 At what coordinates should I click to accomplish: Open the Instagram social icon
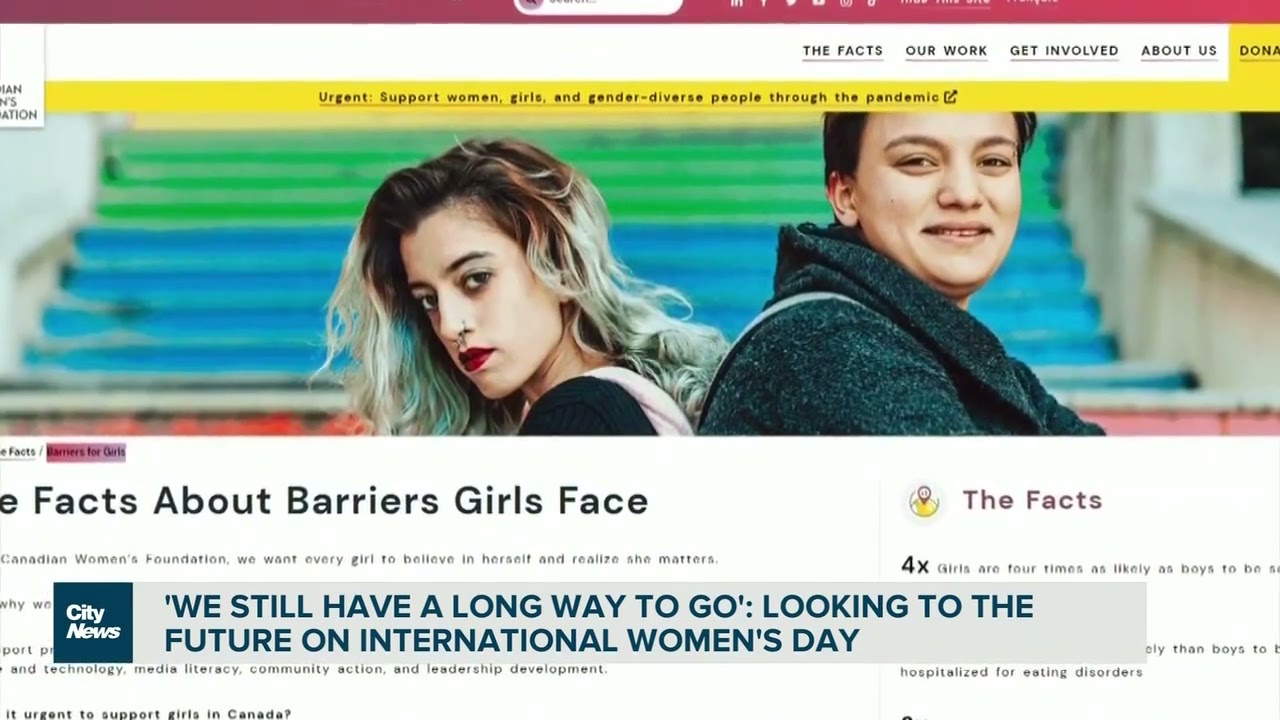coord(845,3)
